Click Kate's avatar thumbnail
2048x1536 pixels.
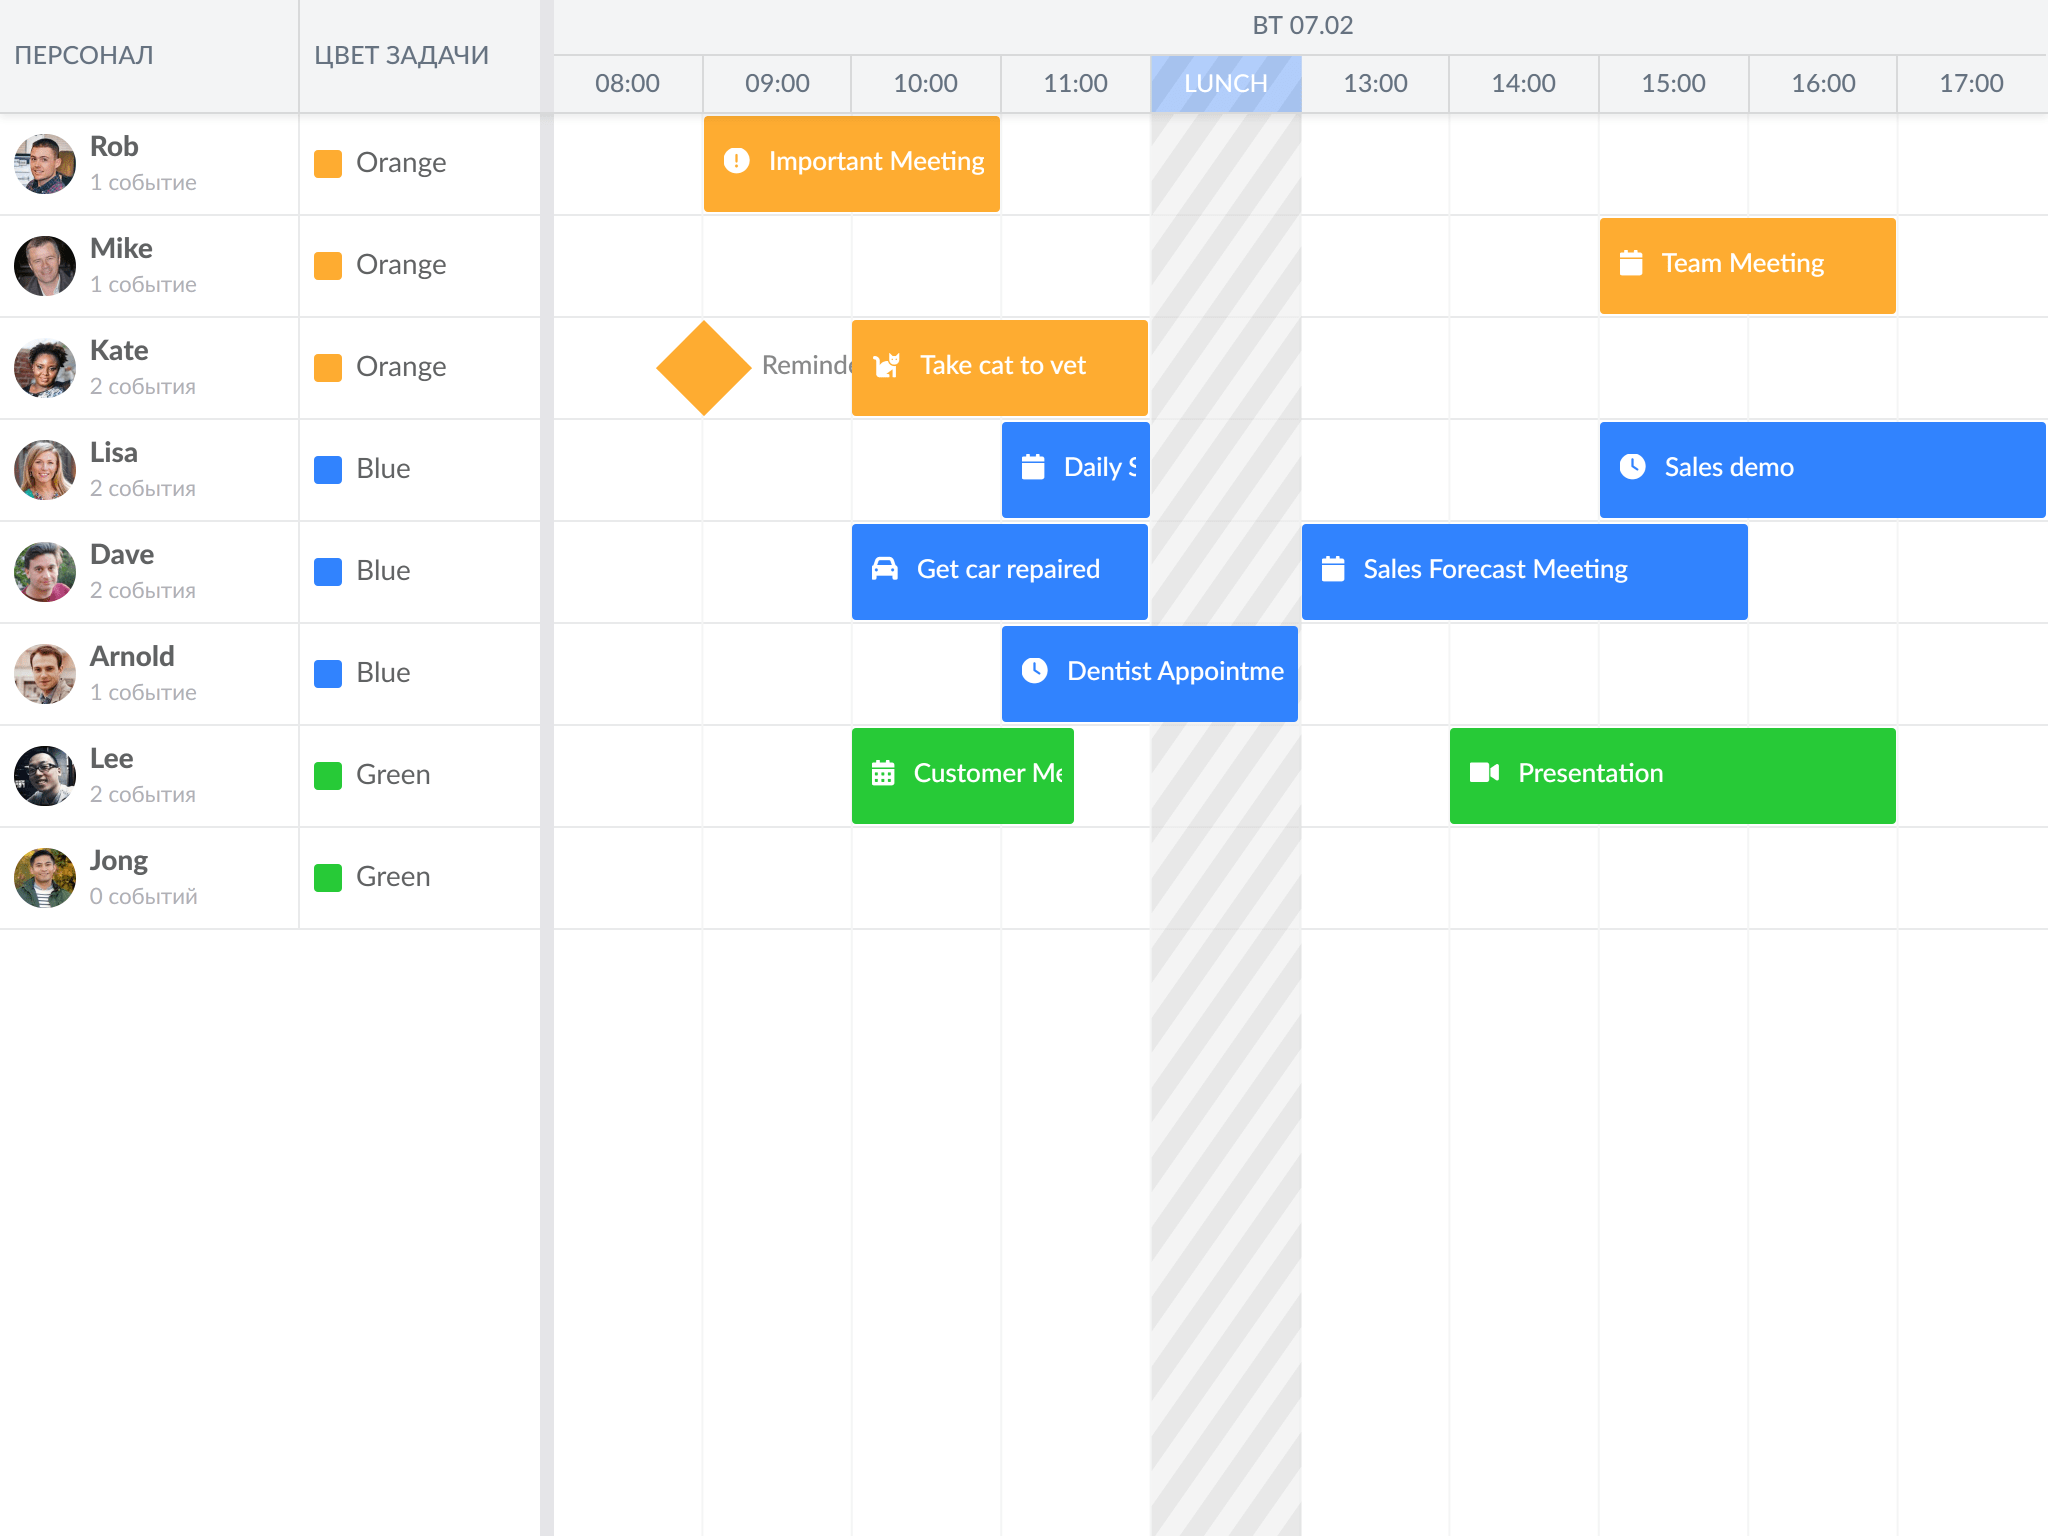pyautogui.click(x=45, y=367)
